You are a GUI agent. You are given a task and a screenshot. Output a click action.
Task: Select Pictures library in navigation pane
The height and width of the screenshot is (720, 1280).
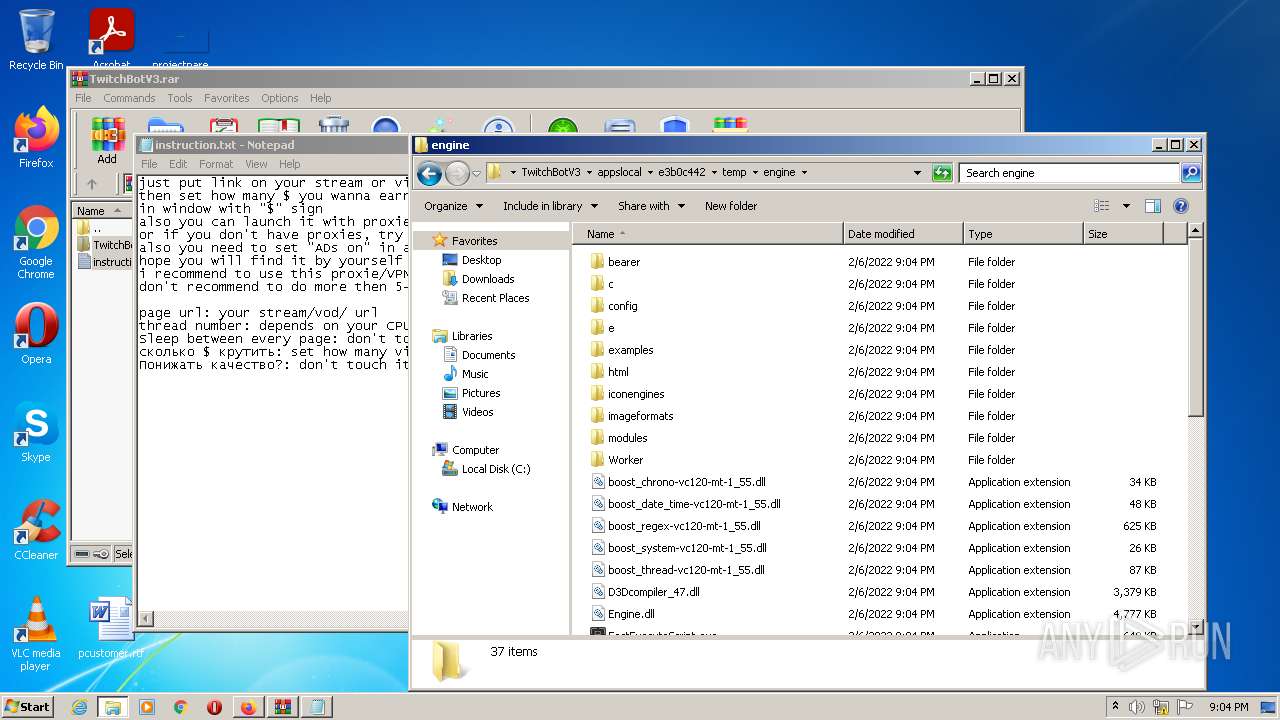(481, 393)
